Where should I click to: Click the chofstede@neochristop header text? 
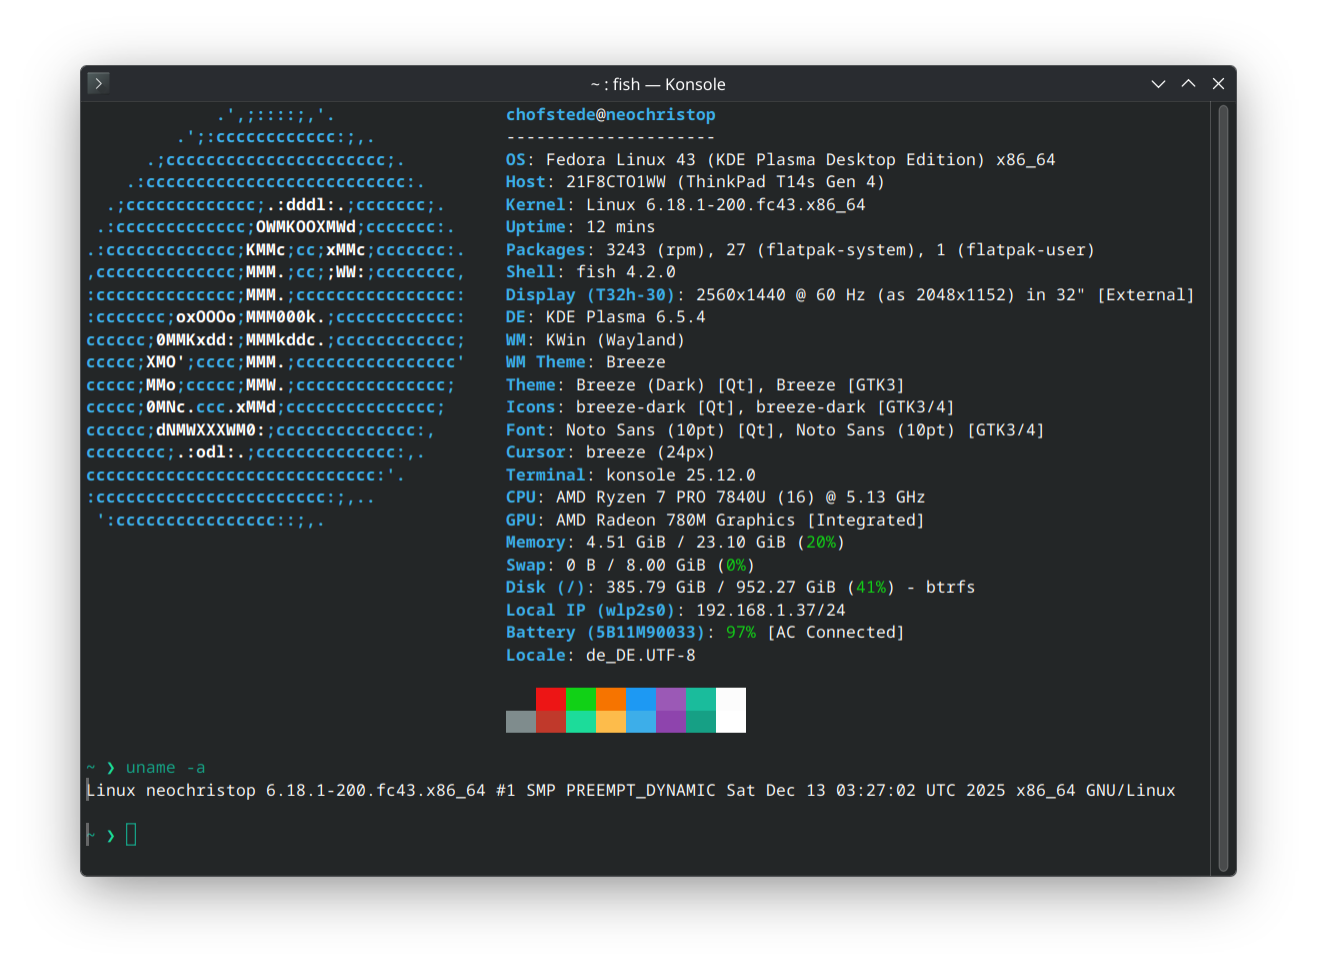[610, 115]
